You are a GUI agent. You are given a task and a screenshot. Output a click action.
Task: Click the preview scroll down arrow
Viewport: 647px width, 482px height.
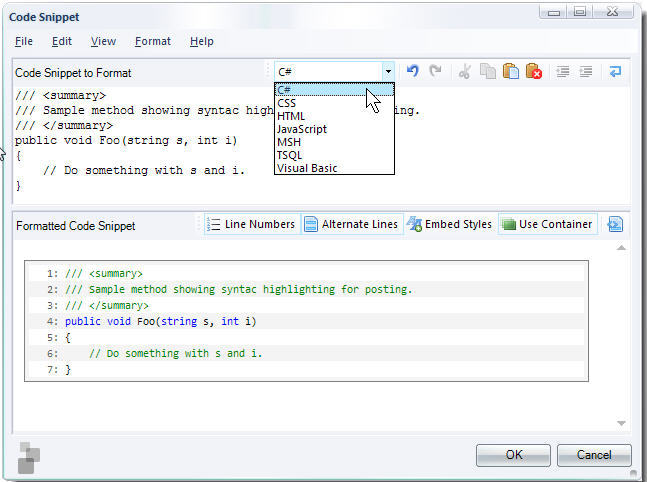[x=621, y=423]
